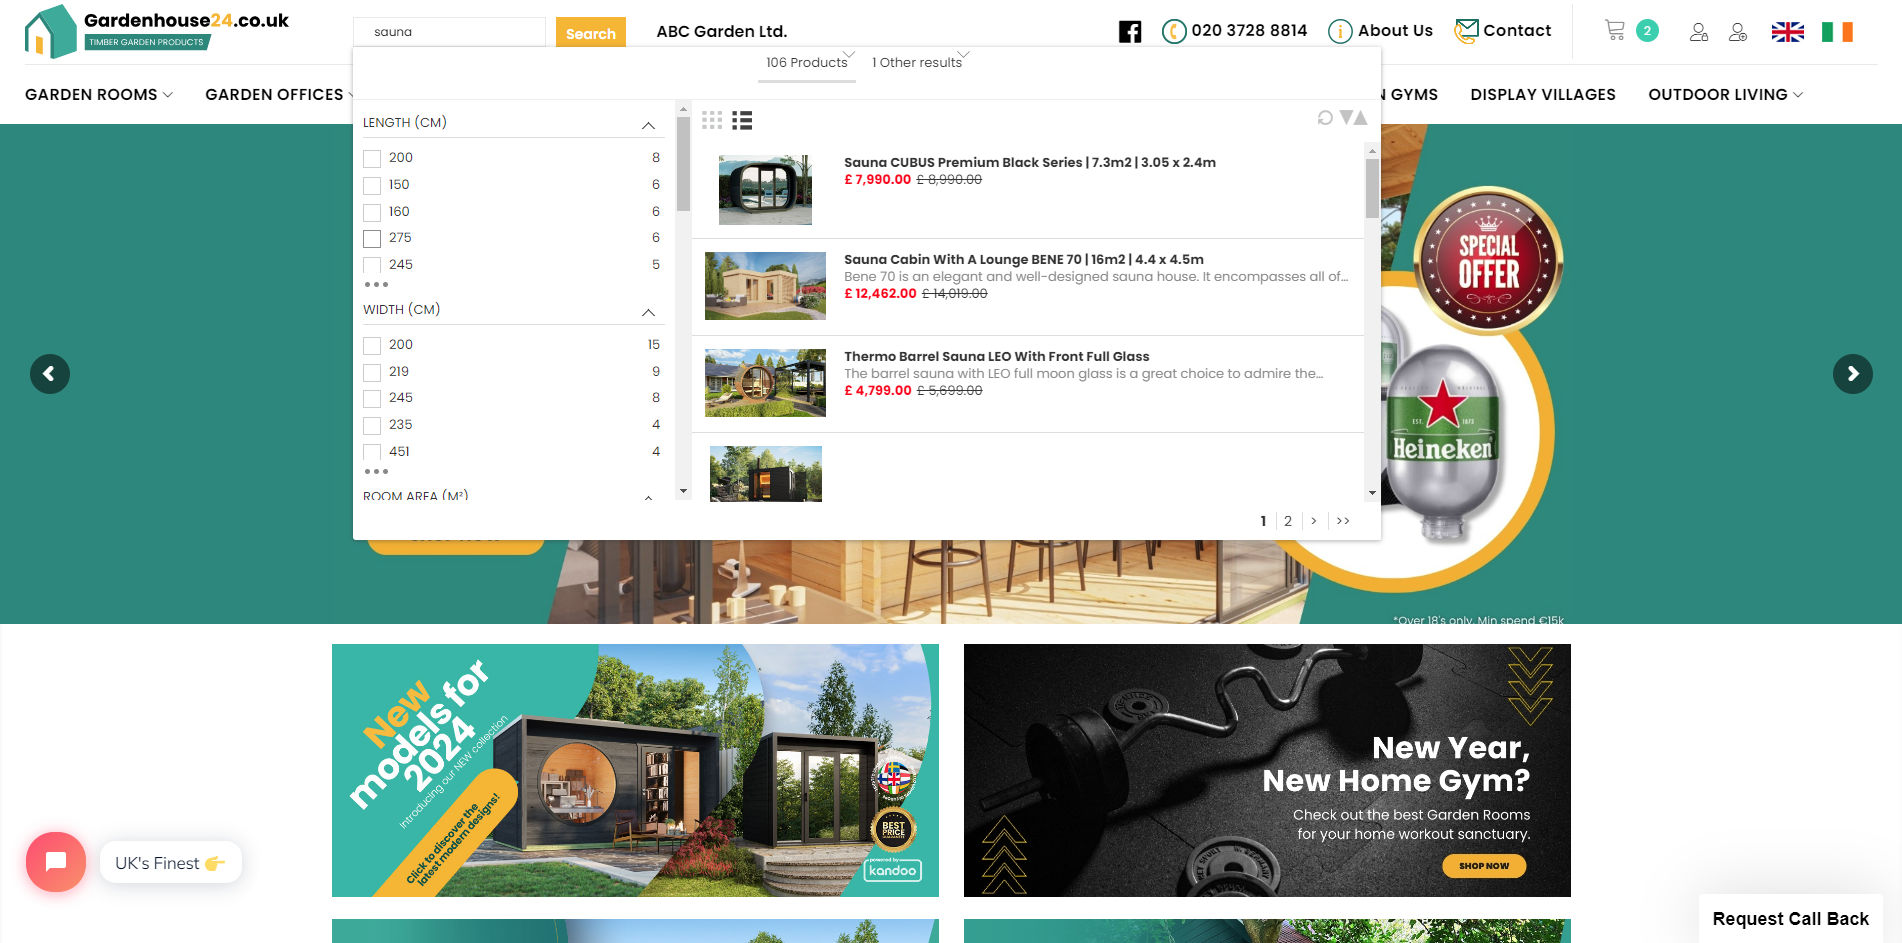
Task: Click the register account icon
Action: 1738,32
